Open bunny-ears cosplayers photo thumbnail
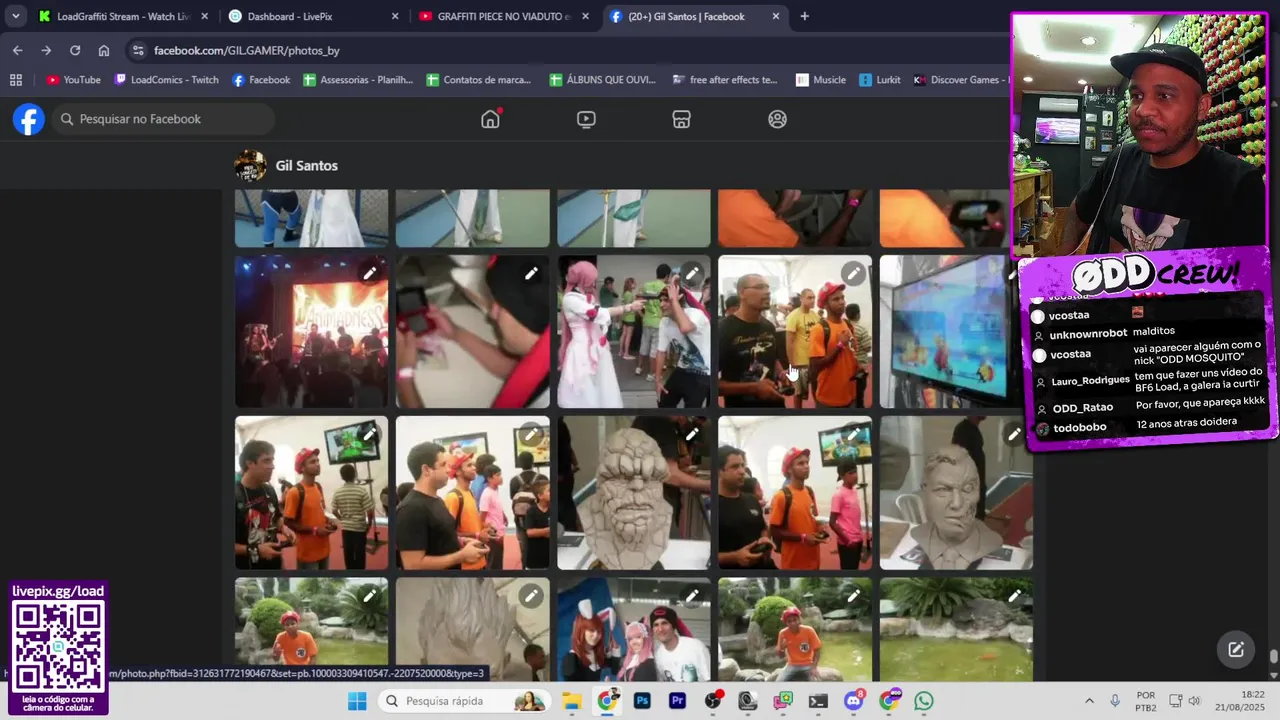The width and height of the screenshot is (1280, 720). pyautogui.click(x=634, y=630)
